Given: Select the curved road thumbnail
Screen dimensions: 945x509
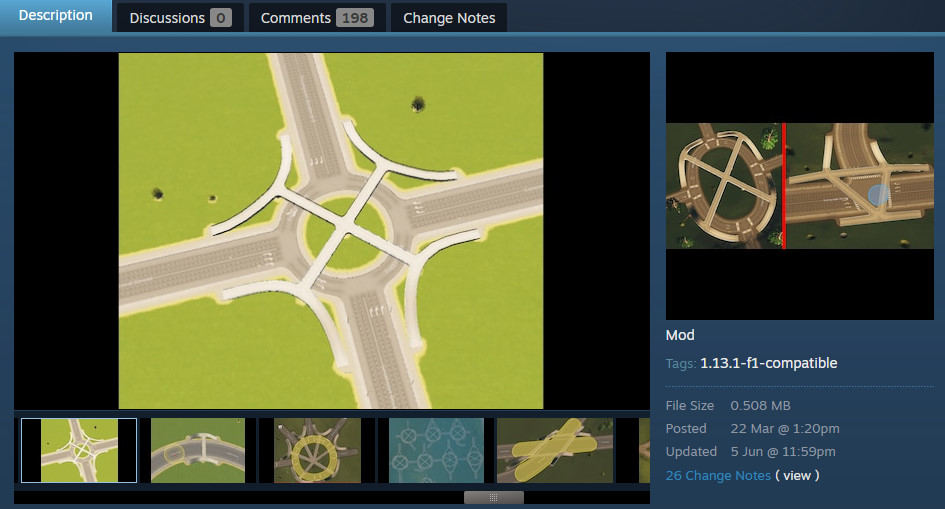Looking at the screenshot, I should [198, 451].
